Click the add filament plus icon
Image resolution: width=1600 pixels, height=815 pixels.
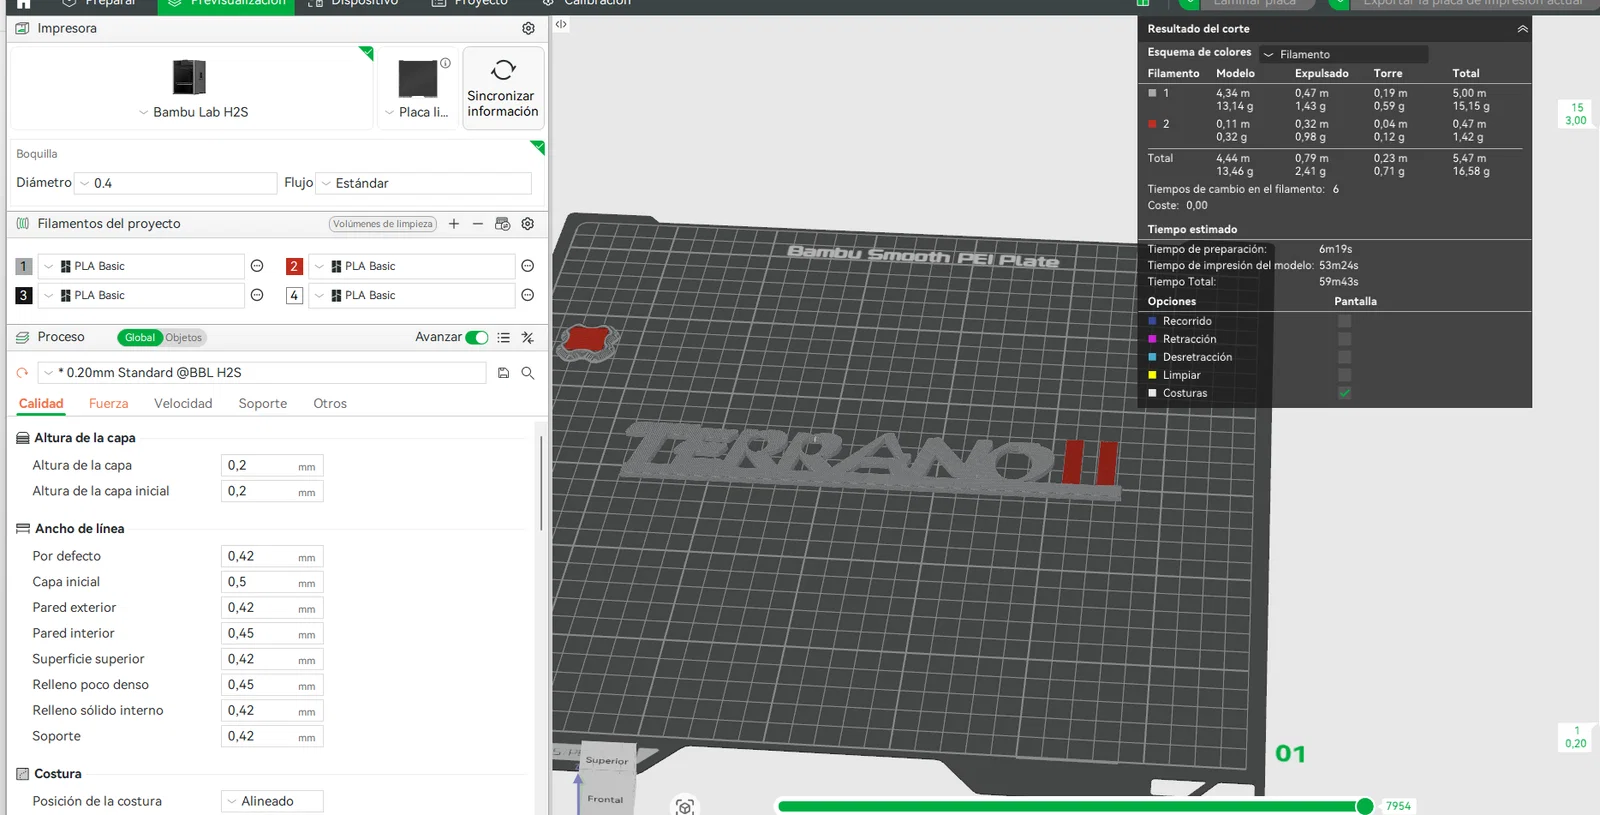[x=454, y=224]
